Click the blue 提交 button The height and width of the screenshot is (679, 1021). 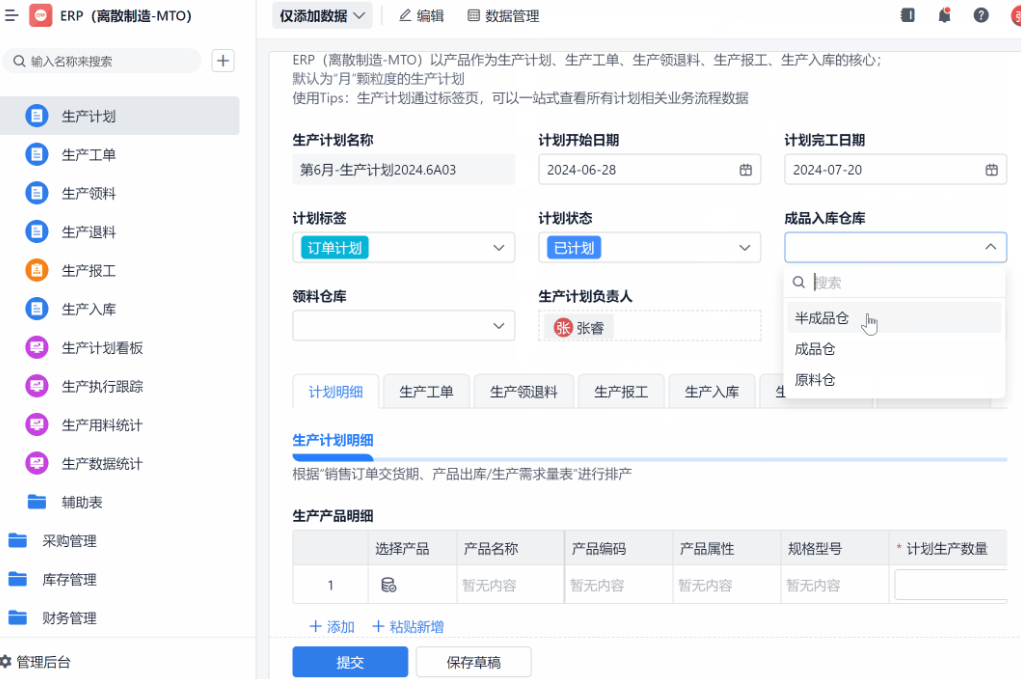click(350, 662)
